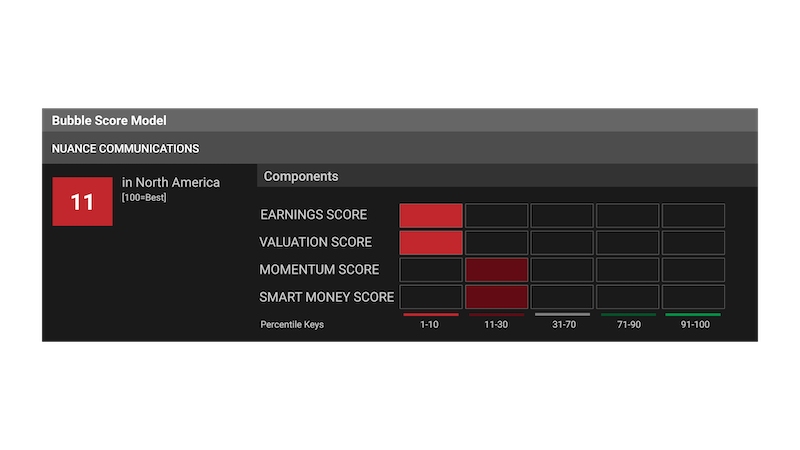The image size is (800, 450).
Task: Click the VALUATION SCORE label
Action: (x=315, y=242)
